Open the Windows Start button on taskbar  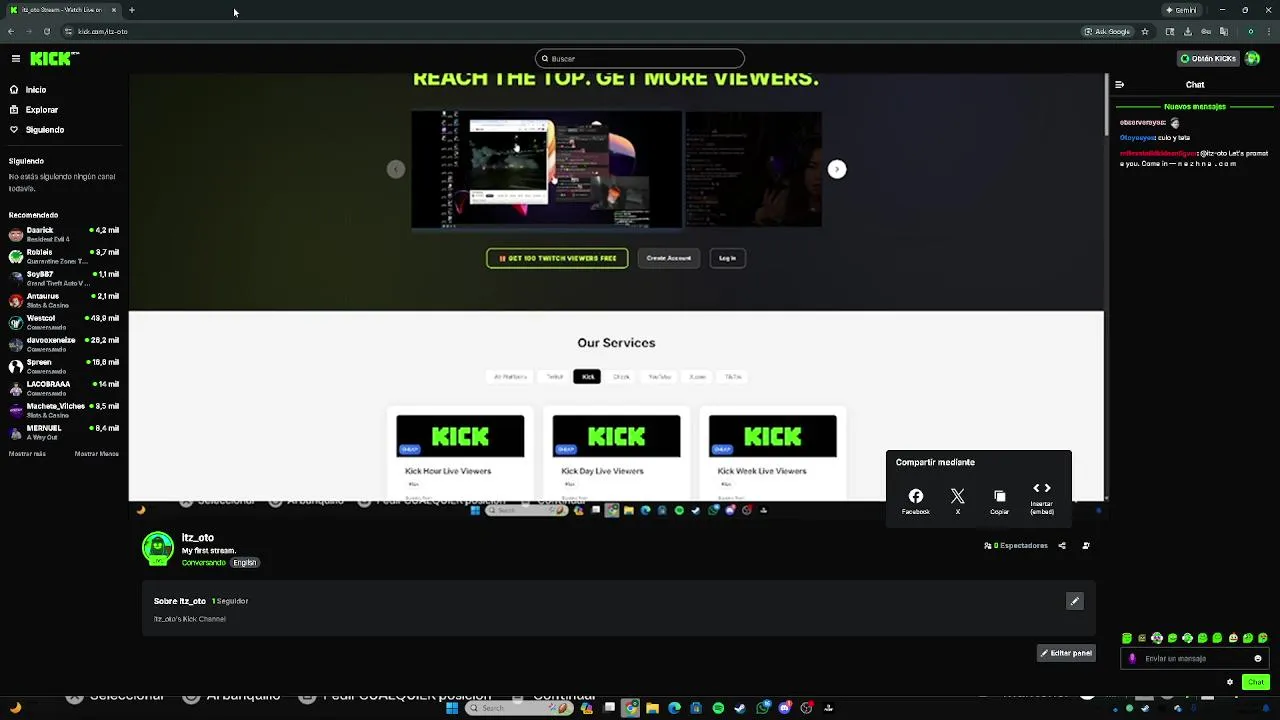point(451,708)
